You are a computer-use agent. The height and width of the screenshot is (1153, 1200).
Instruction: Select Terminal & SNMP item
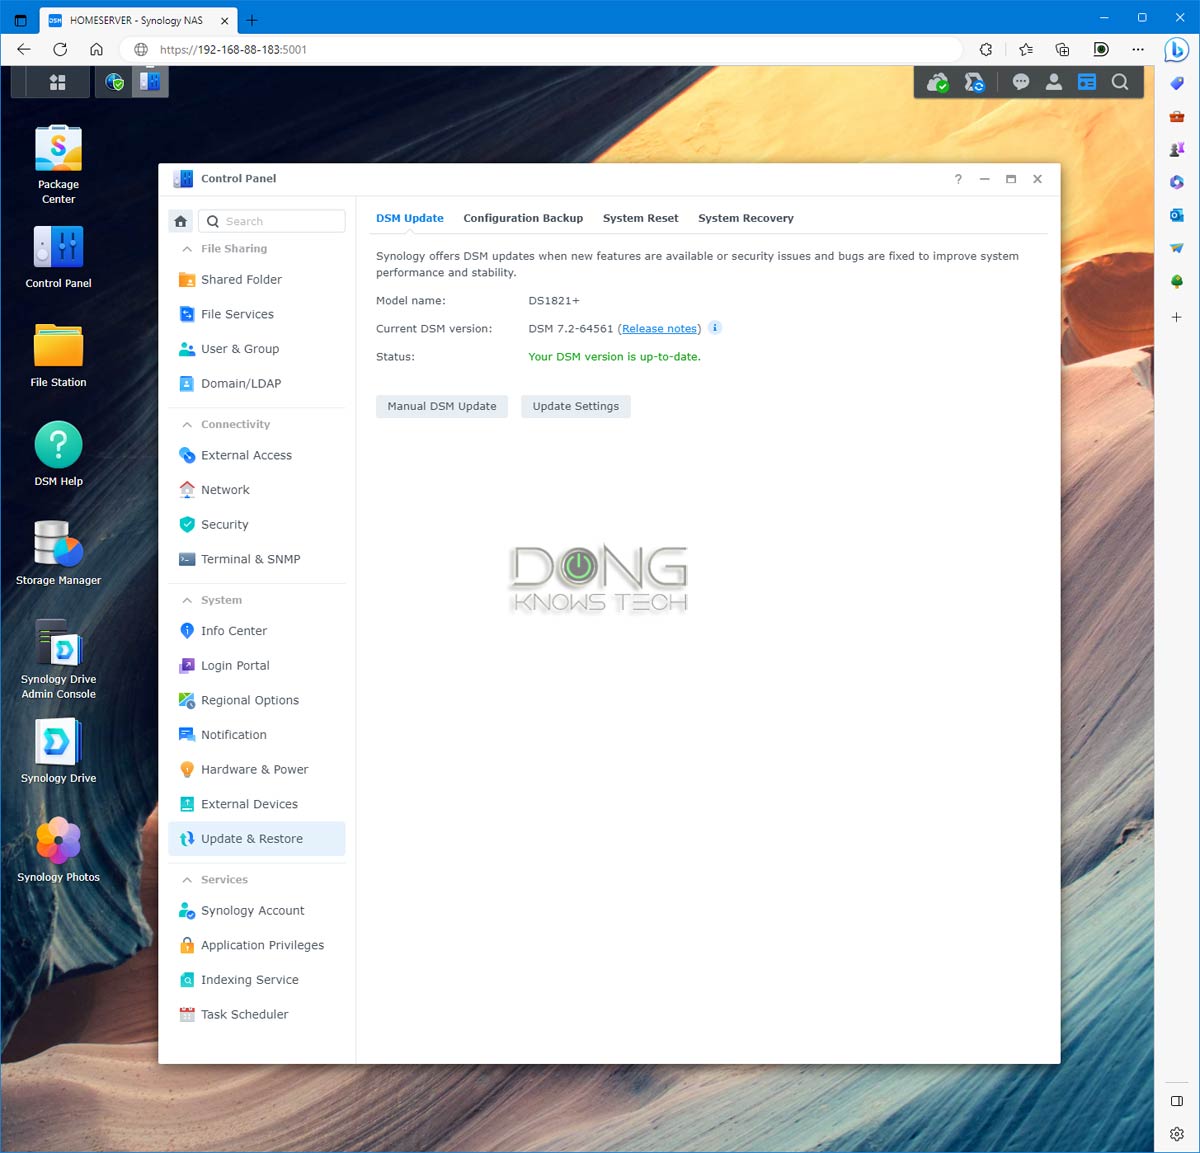click(x=256, y=559)
